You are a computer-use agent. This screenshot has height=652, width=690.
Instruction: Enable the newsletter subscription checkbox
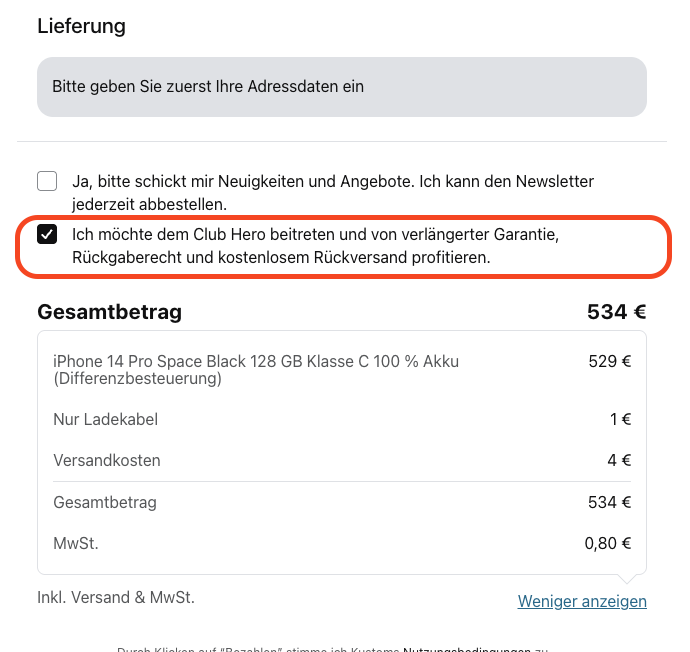(47, 181)
